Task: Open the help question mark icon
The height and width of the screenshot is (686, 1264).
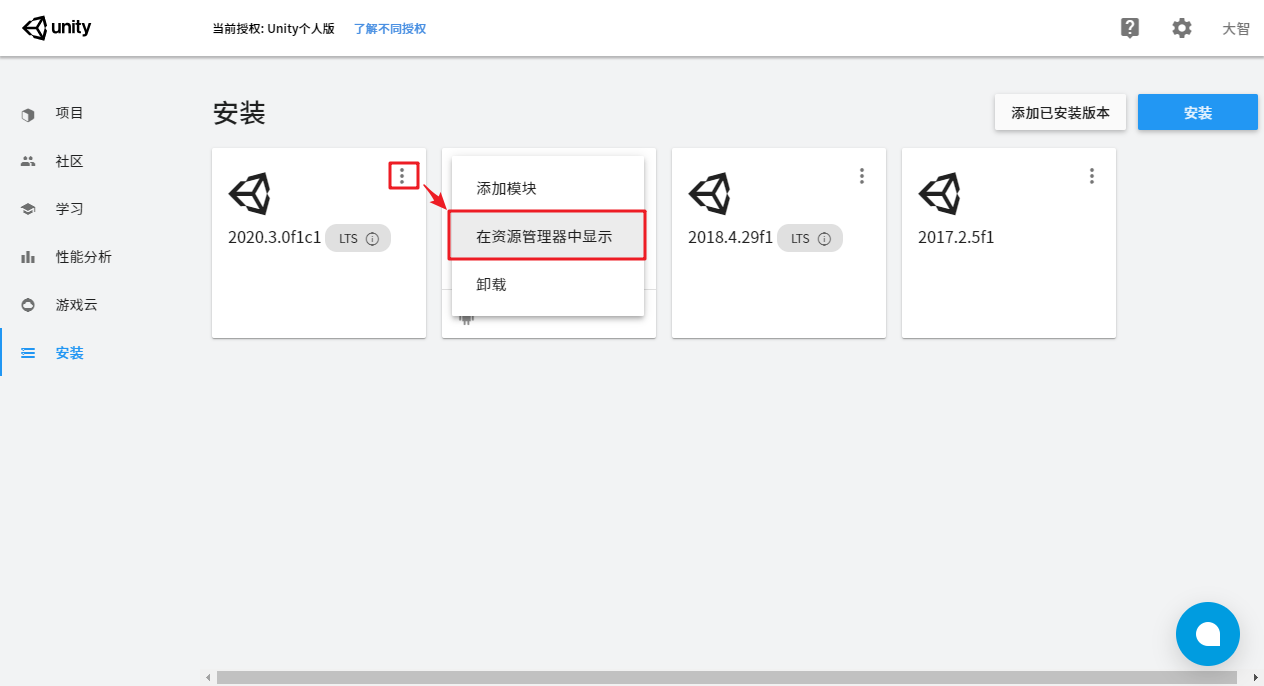Action: pyautogui.click(x=1130, y=28)
